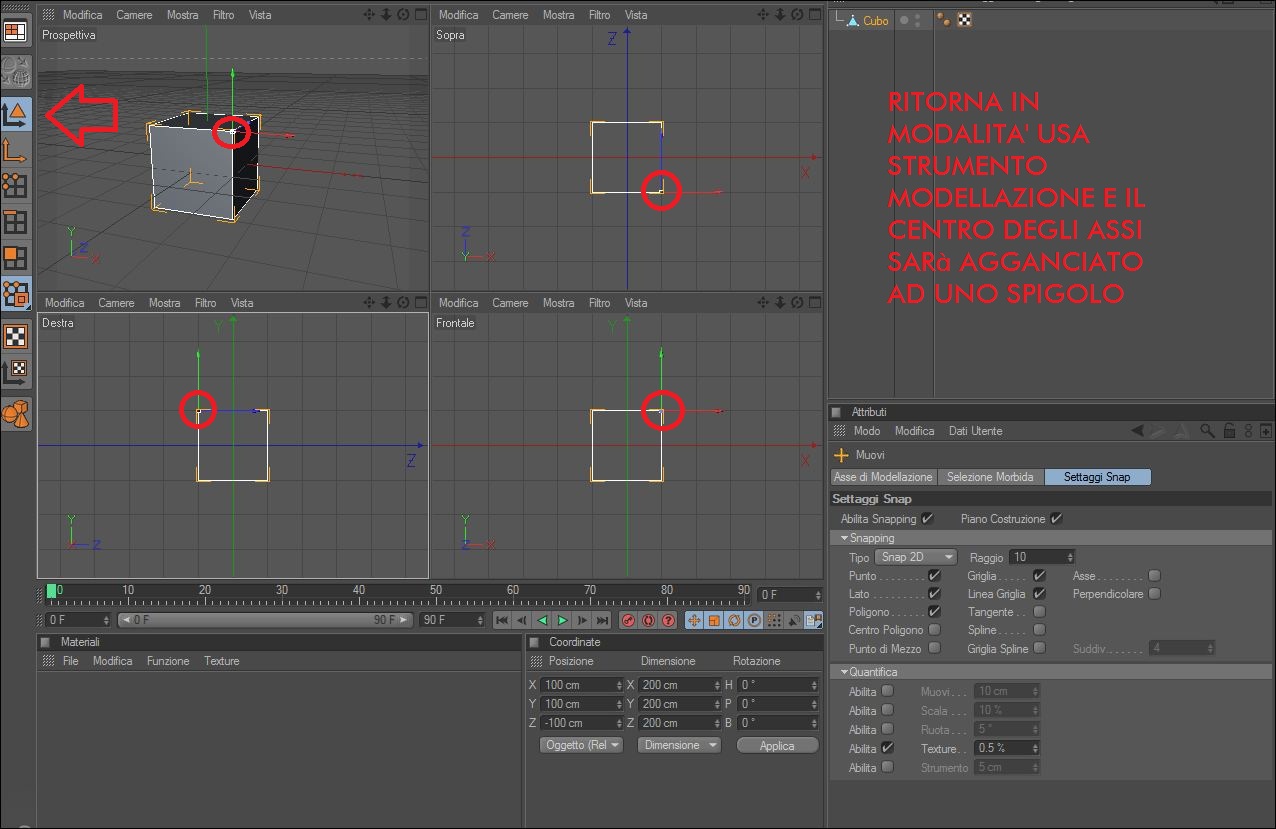Screen dimensions: 1276x829
Task: Toggle the Abilita Snapping checkbox
Action: pos(927,519)
